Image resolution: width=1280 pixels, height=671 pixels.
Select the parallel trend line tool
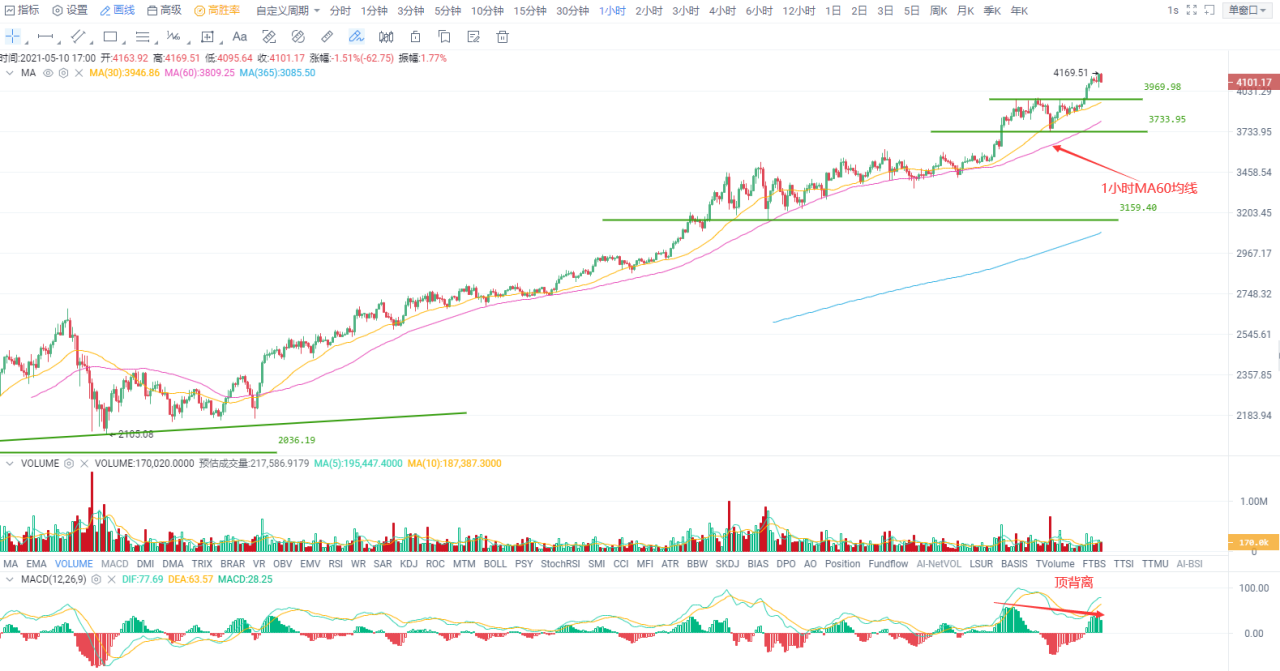(78, 37)
